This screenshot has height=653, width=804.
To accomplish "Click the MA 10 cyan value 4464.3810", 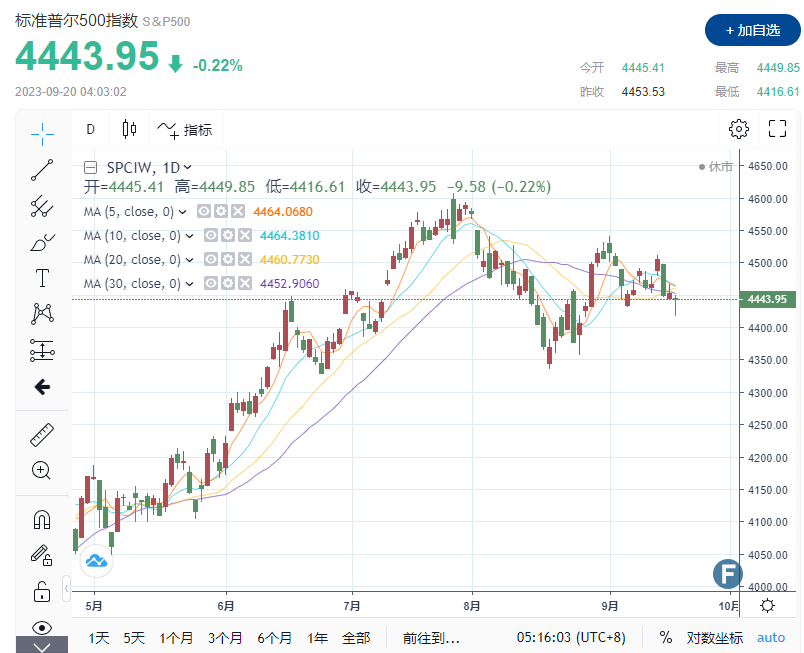I will click(290, 236).
